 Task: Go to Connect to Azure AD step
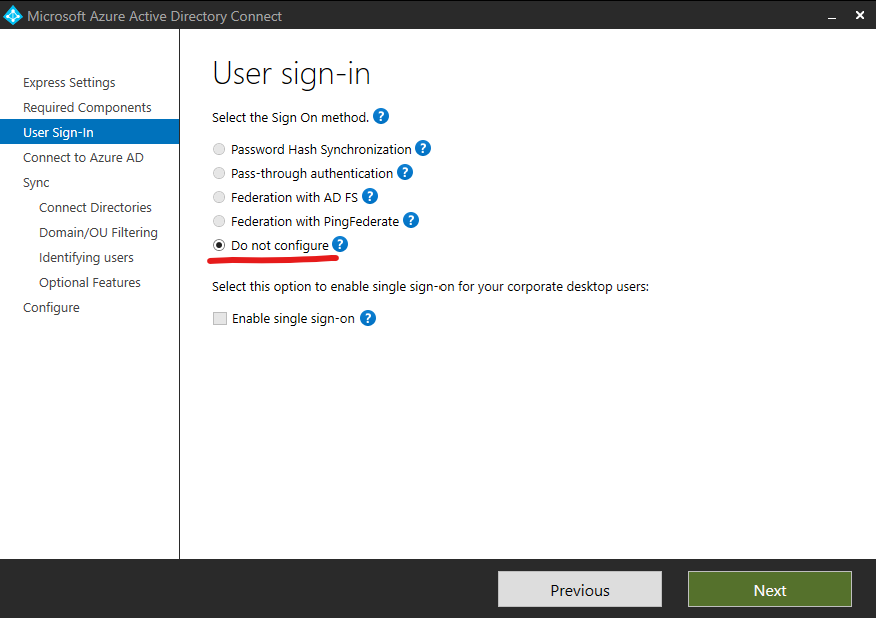click(83, 158)
